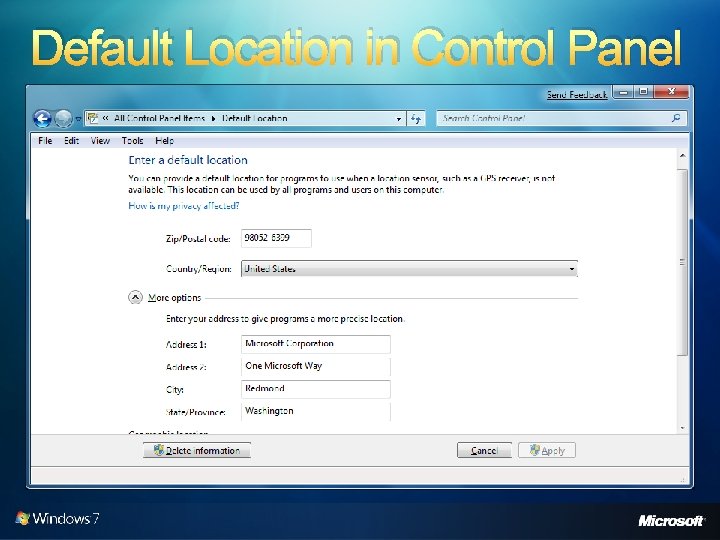Open the Send Feedback link
Image resolution: width=720 pixels, height=540 pixels.
point(577,95)
